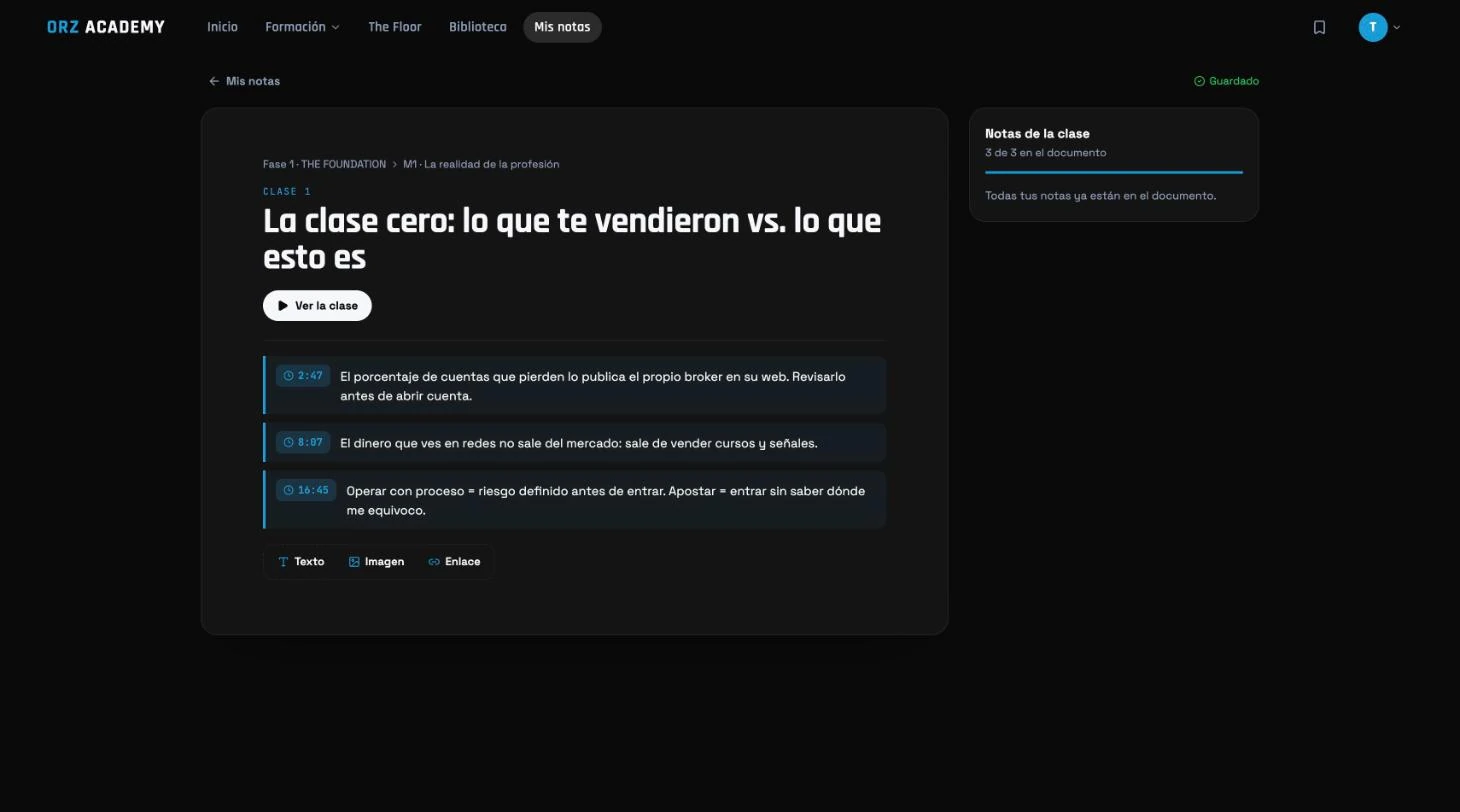
Task: Click the note about broker losing accounts
Action: coord(575,386)
